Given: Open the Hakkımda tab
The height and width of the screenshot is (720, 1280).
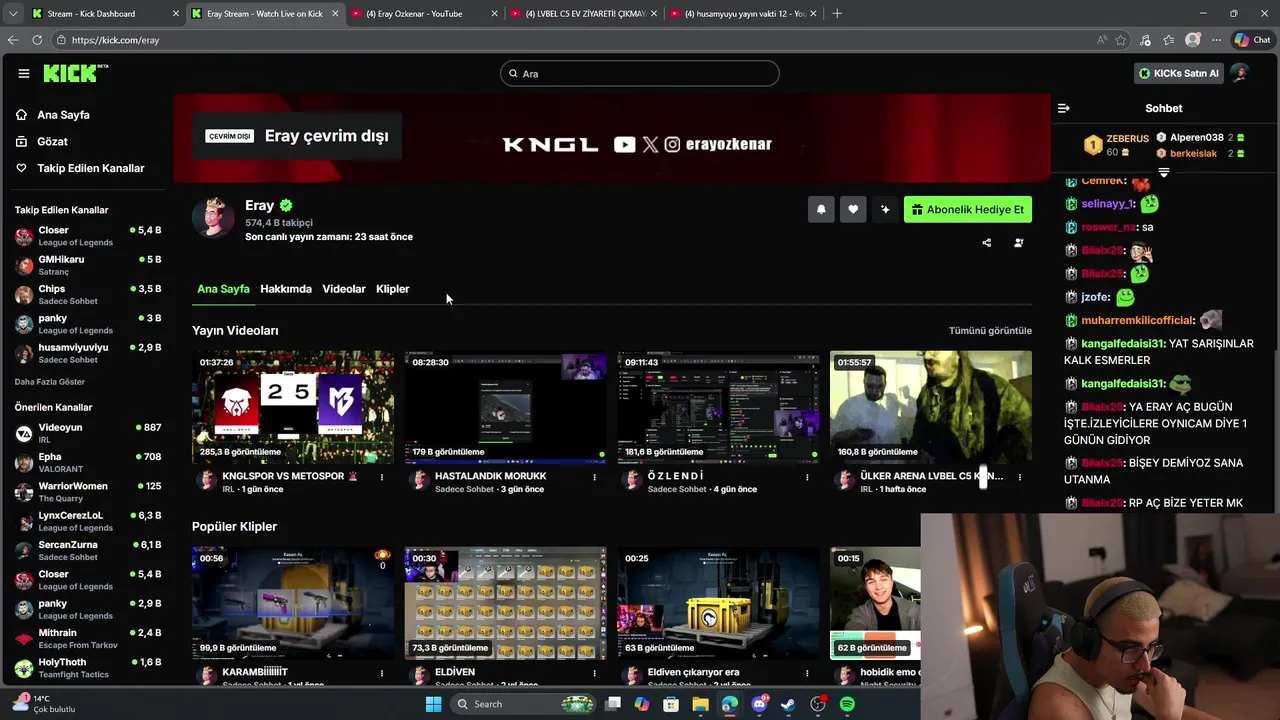Looking at the screenshot, I should (x=286, y=289).
